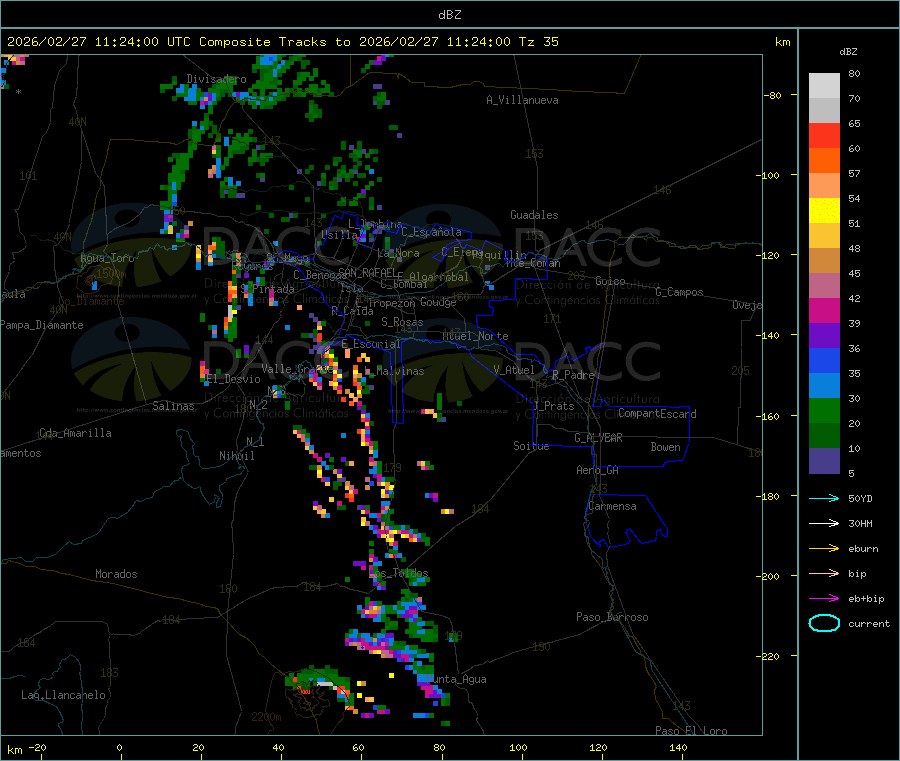Viewport: 900px width, 761px height.
Task: Click the R_Padre map label
Action: [x=573, y=375]
